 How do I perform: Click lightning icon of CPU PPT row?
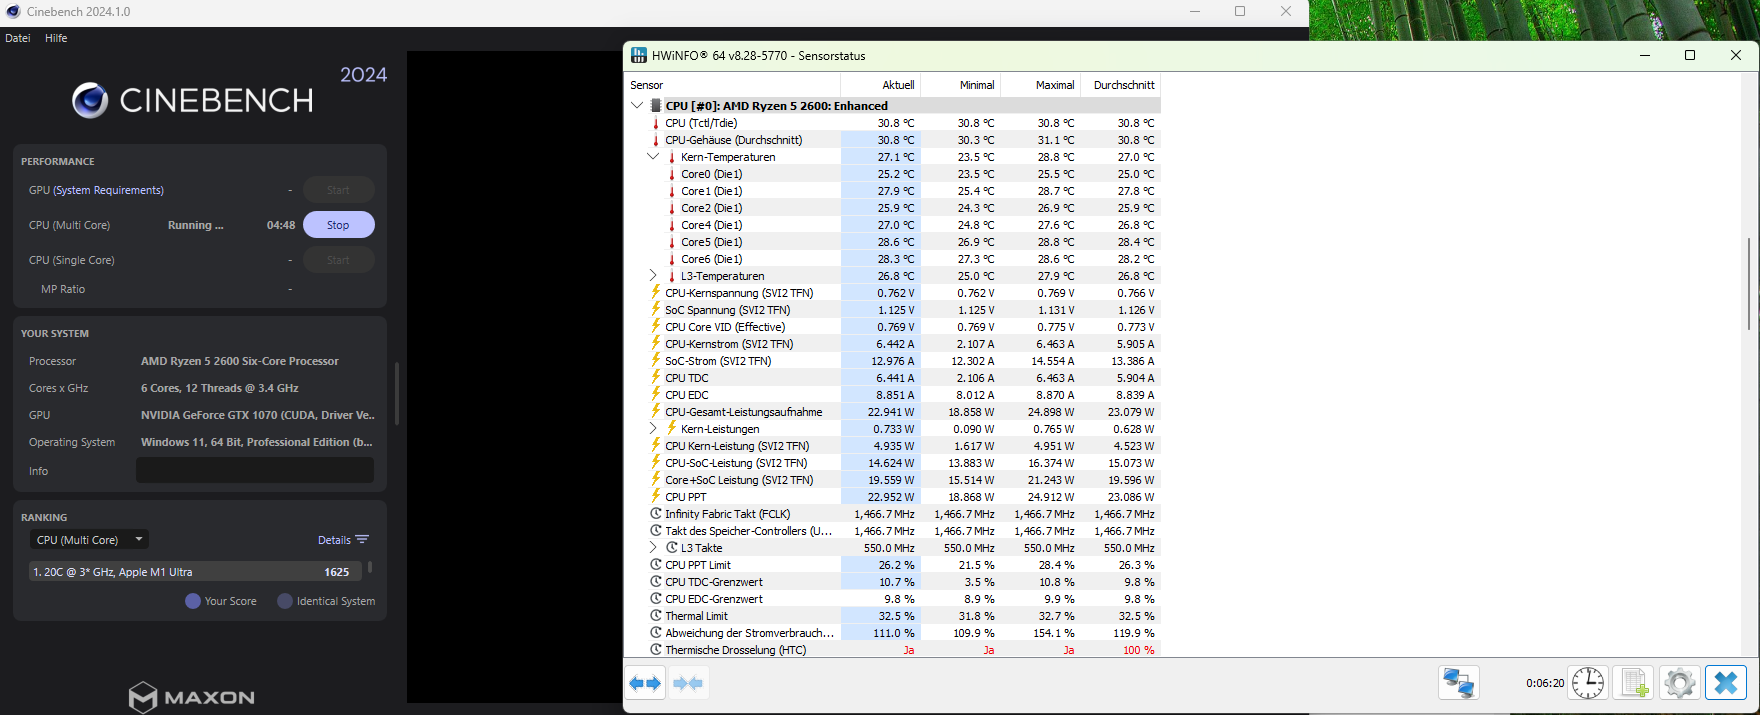(656, 497)
